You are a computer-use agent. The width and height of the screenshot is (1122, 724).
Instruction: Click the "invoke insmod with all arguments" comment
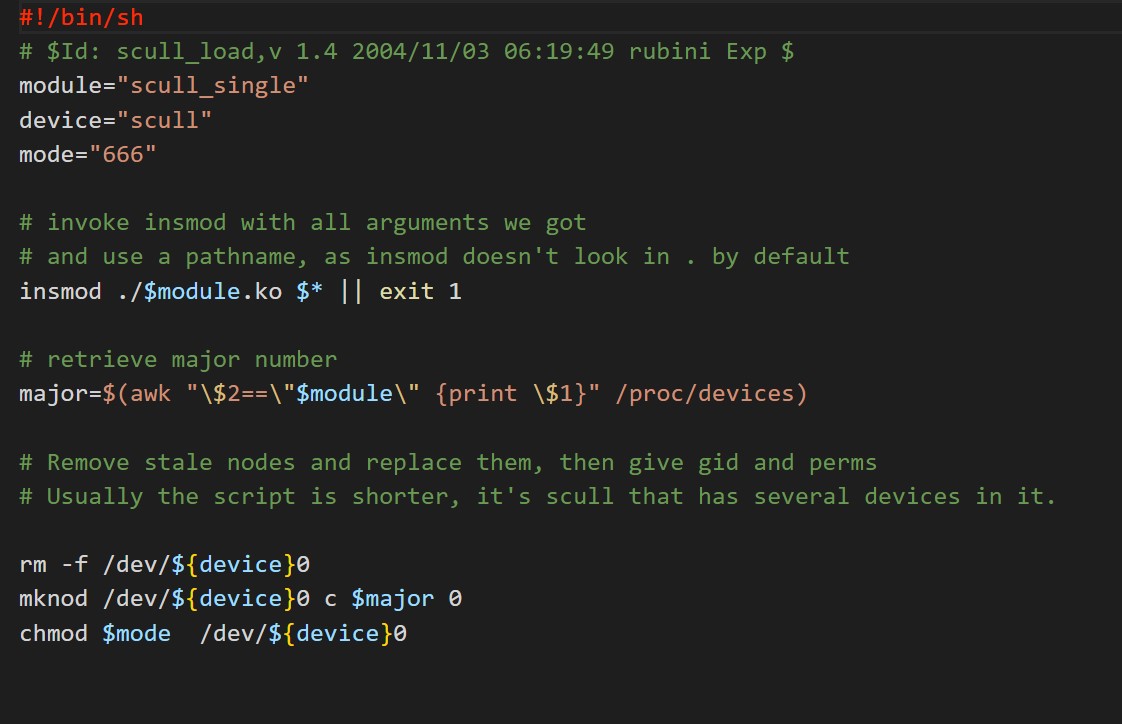click(302, 222)
